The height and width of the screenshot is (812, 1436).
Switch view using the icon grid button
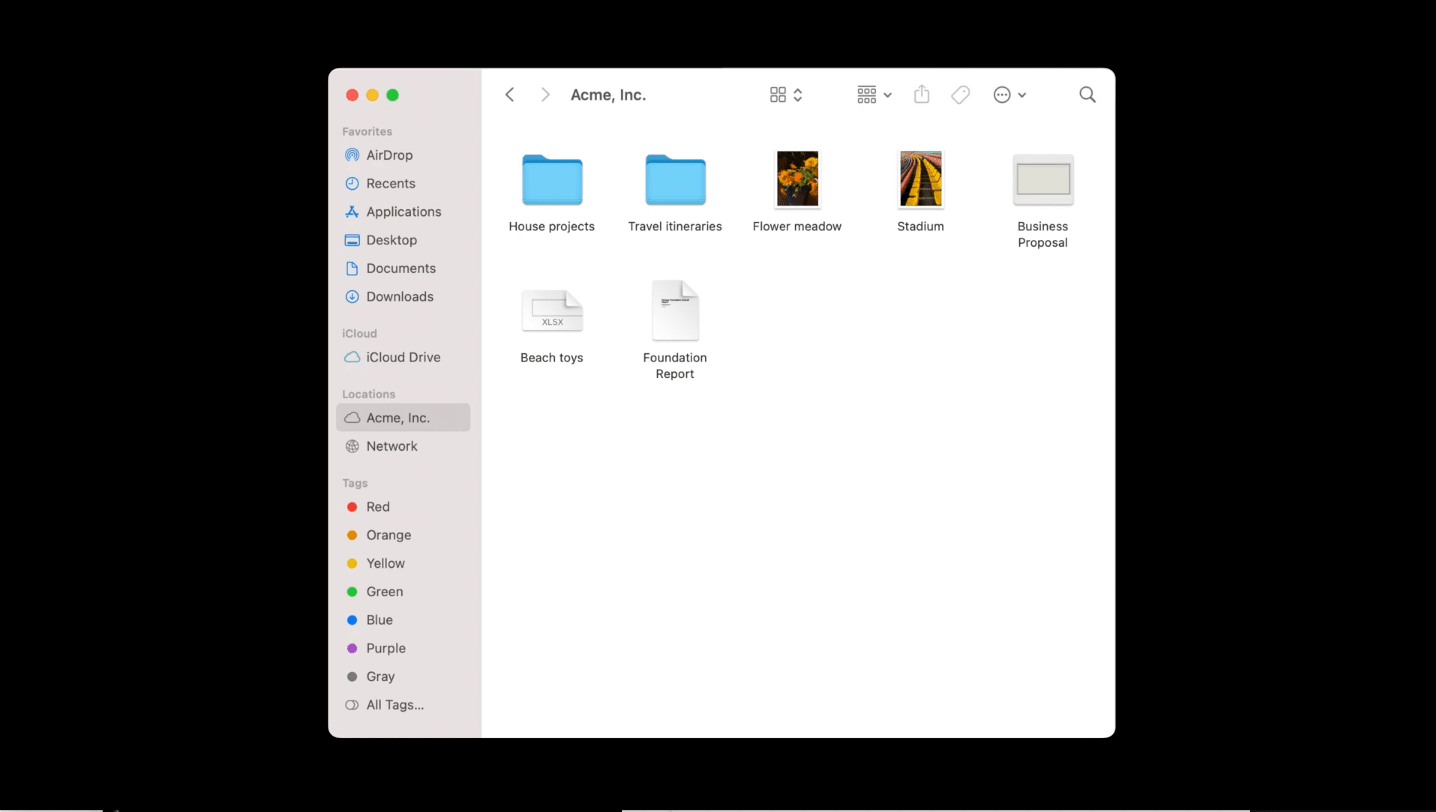(x=786, y=95)
